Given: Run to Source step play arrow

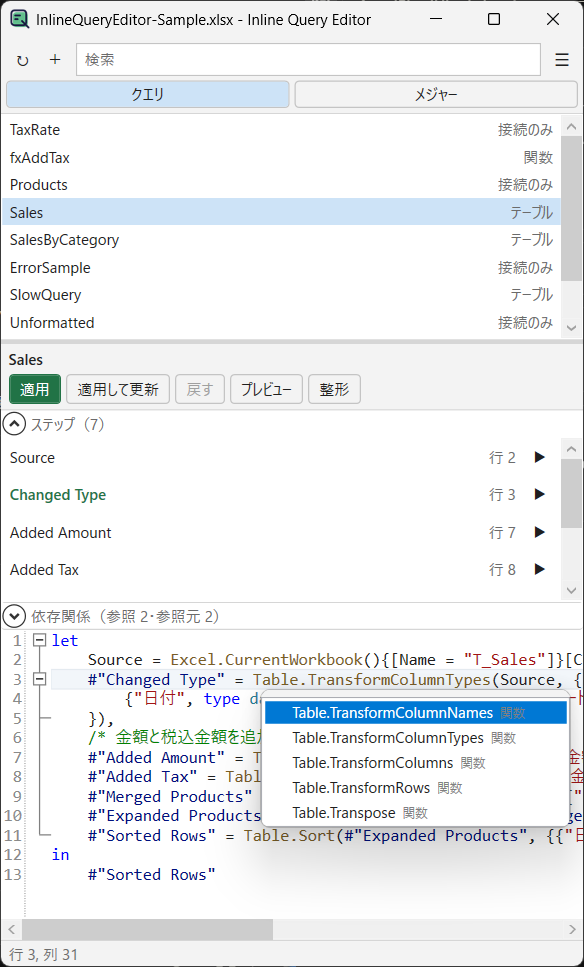Looking at the screenshot, I should coord(540,458).
